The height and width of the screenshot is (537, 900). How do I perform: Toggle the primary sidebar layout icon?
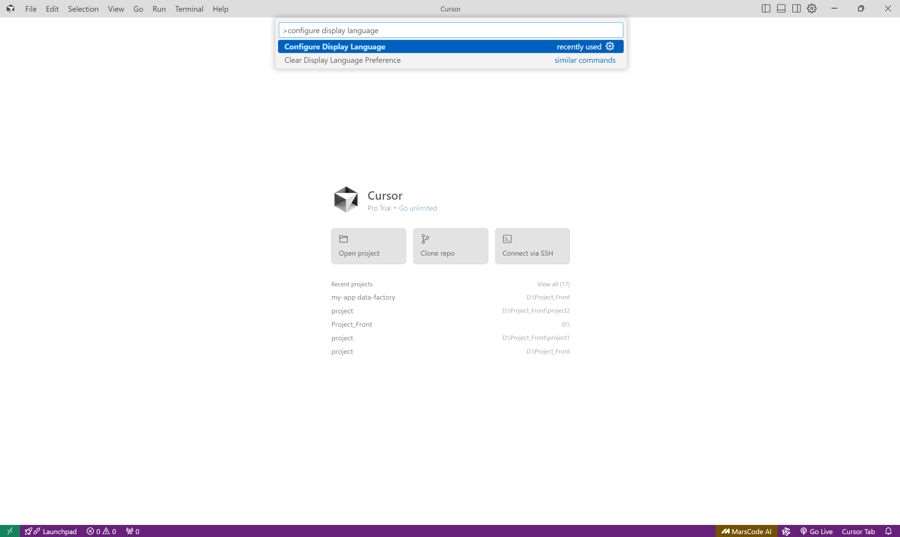click(766, 9)
